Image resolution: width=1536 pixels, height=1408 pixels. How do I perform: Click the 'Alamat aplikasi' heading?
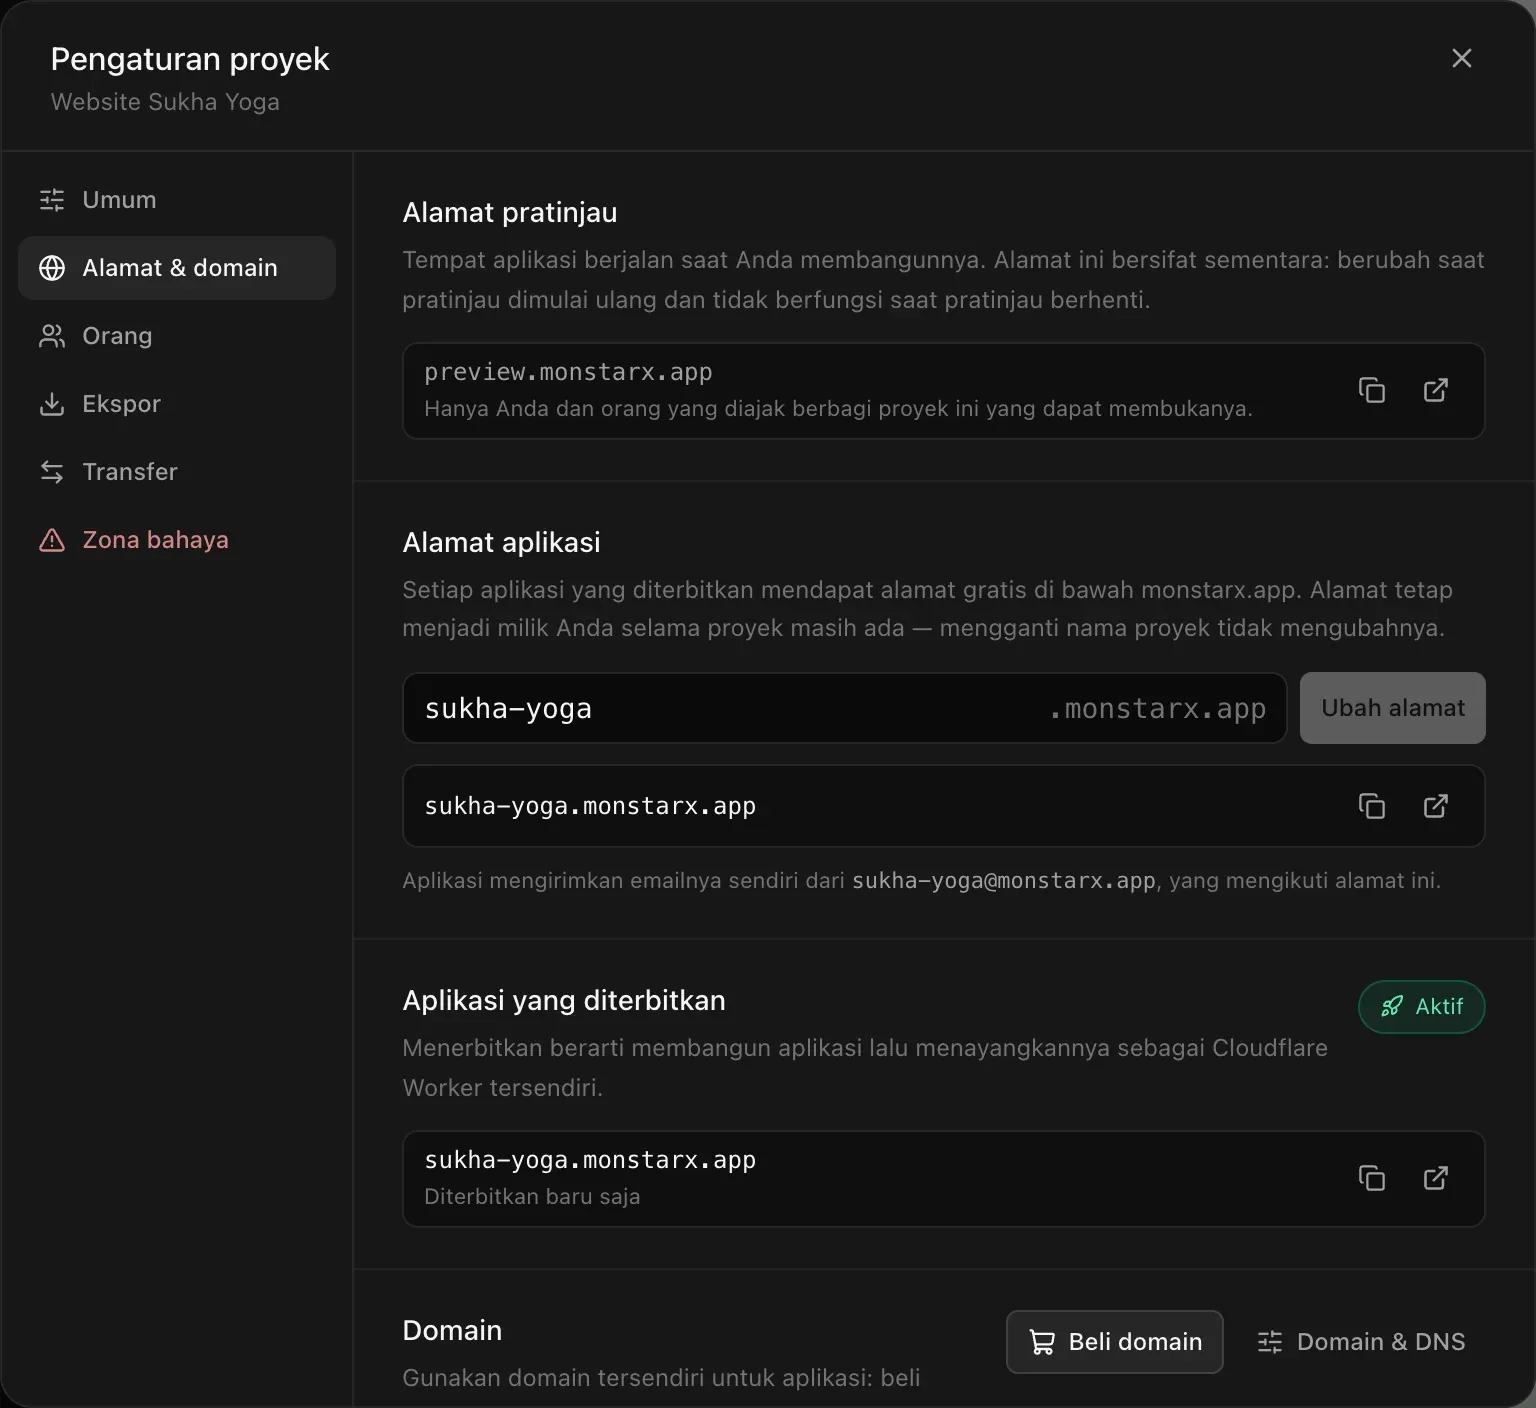[x=501, y=542]
